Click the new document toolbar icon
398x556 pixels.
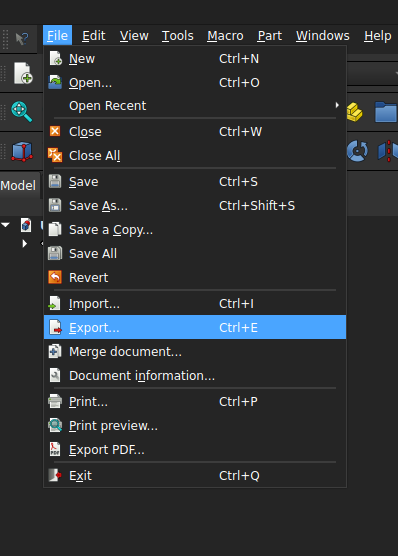click(x=23, y=73)
